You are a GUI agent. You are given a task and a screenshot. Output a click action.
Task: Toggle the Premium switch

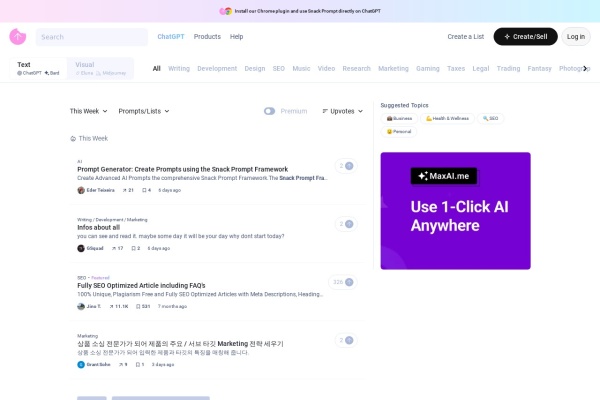point(269,111)
